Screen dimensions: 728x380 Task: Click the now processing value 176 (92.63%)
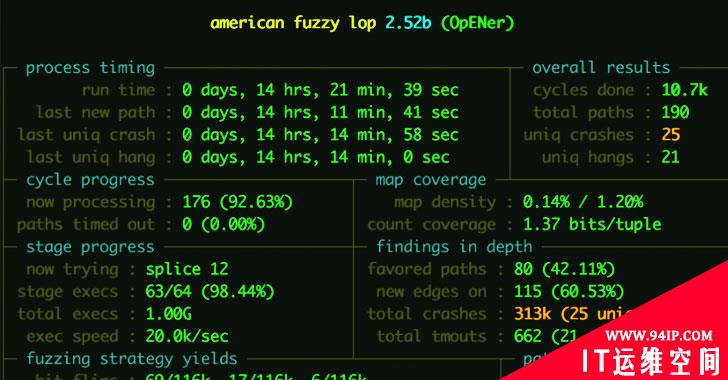point(237,202)
